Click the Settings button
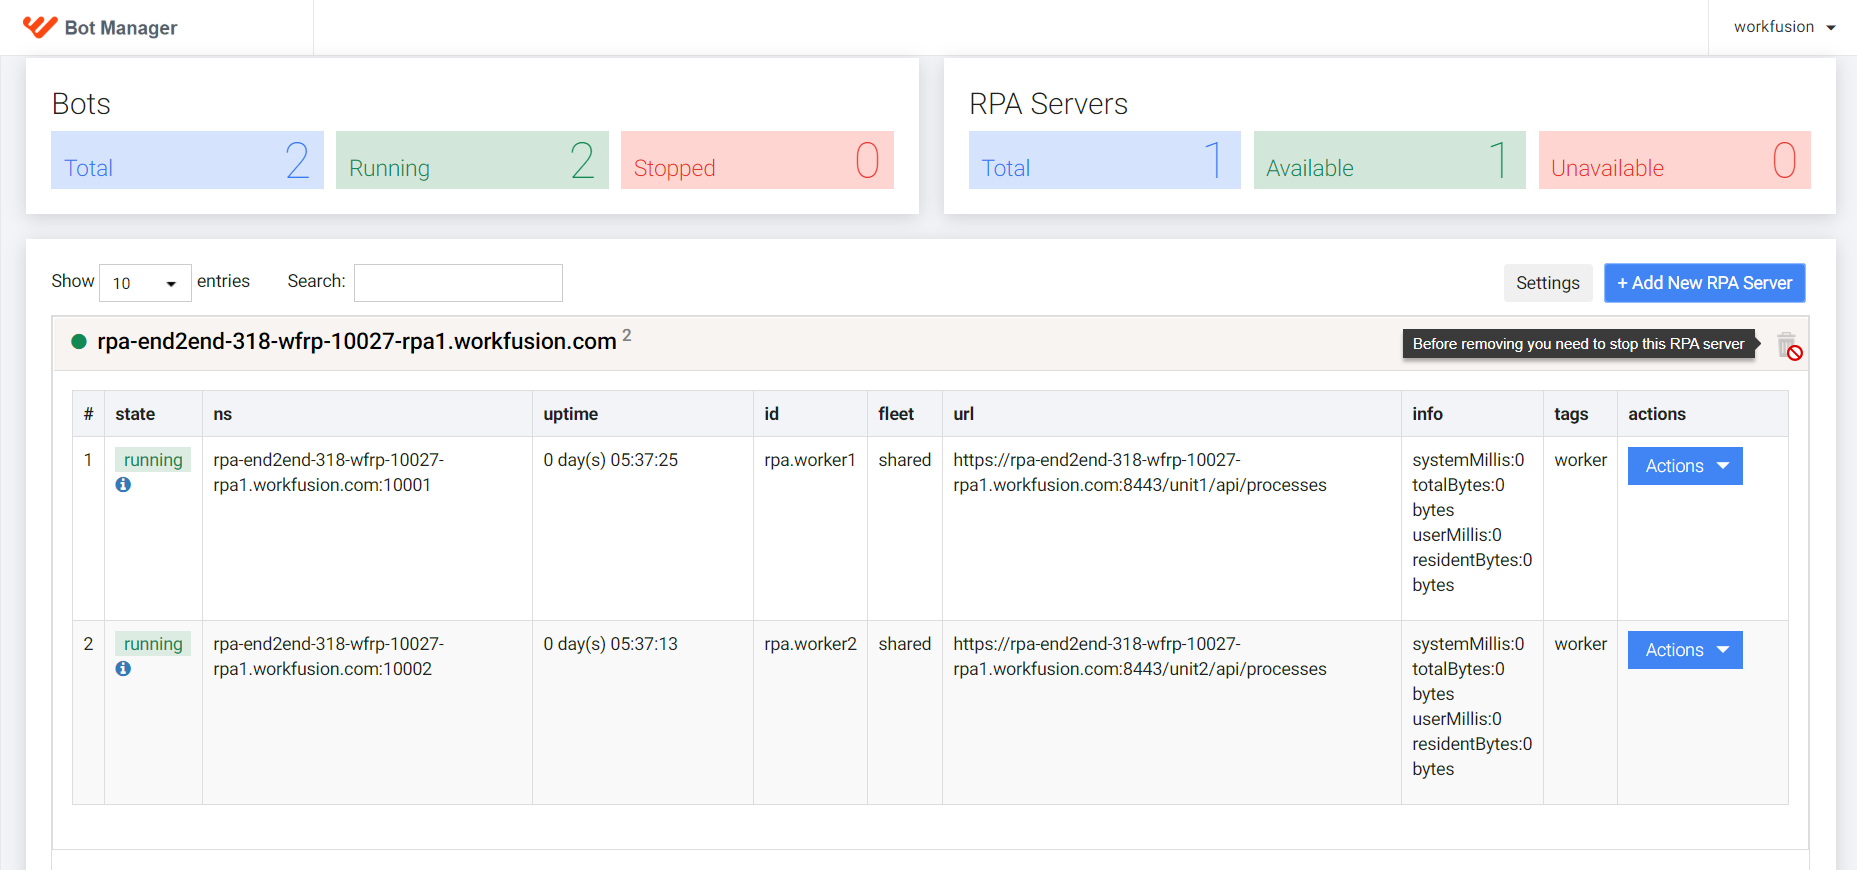The image size is (1857, 870). click(1547, 283)
